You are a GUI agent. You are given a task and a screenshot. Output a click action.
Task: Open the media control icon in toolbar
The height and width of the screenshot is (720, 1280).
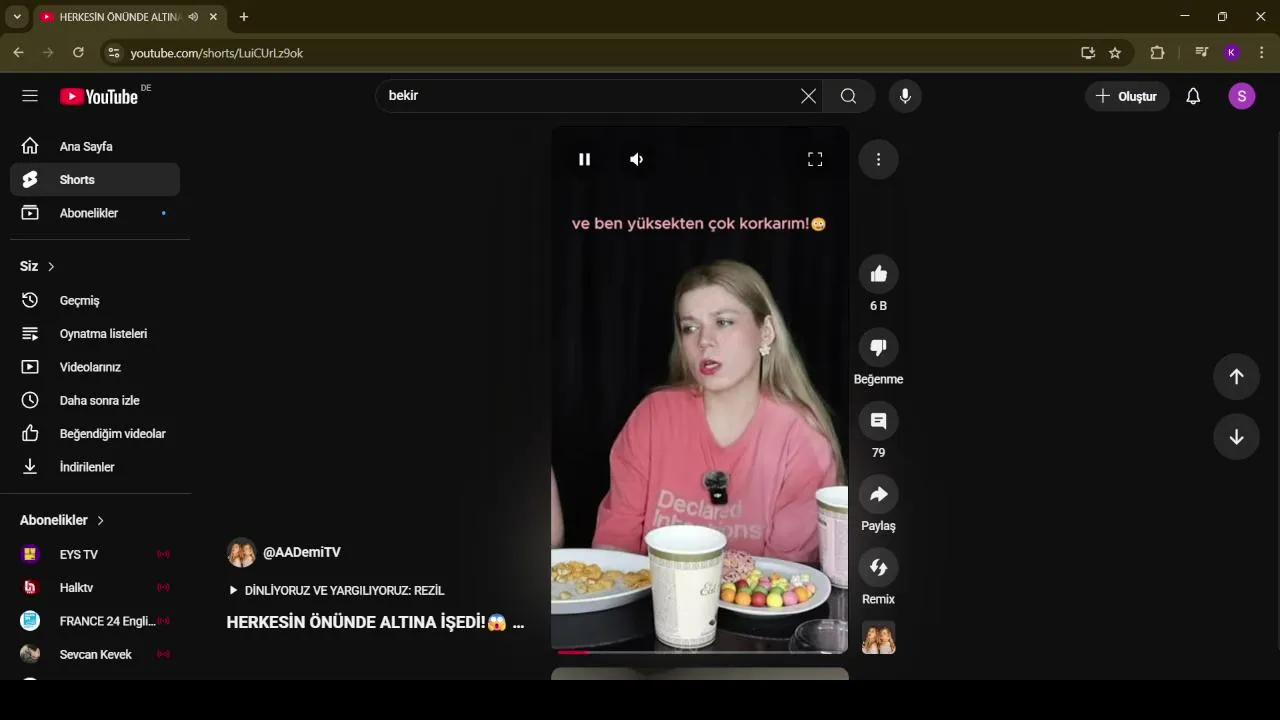[1201, 53]
